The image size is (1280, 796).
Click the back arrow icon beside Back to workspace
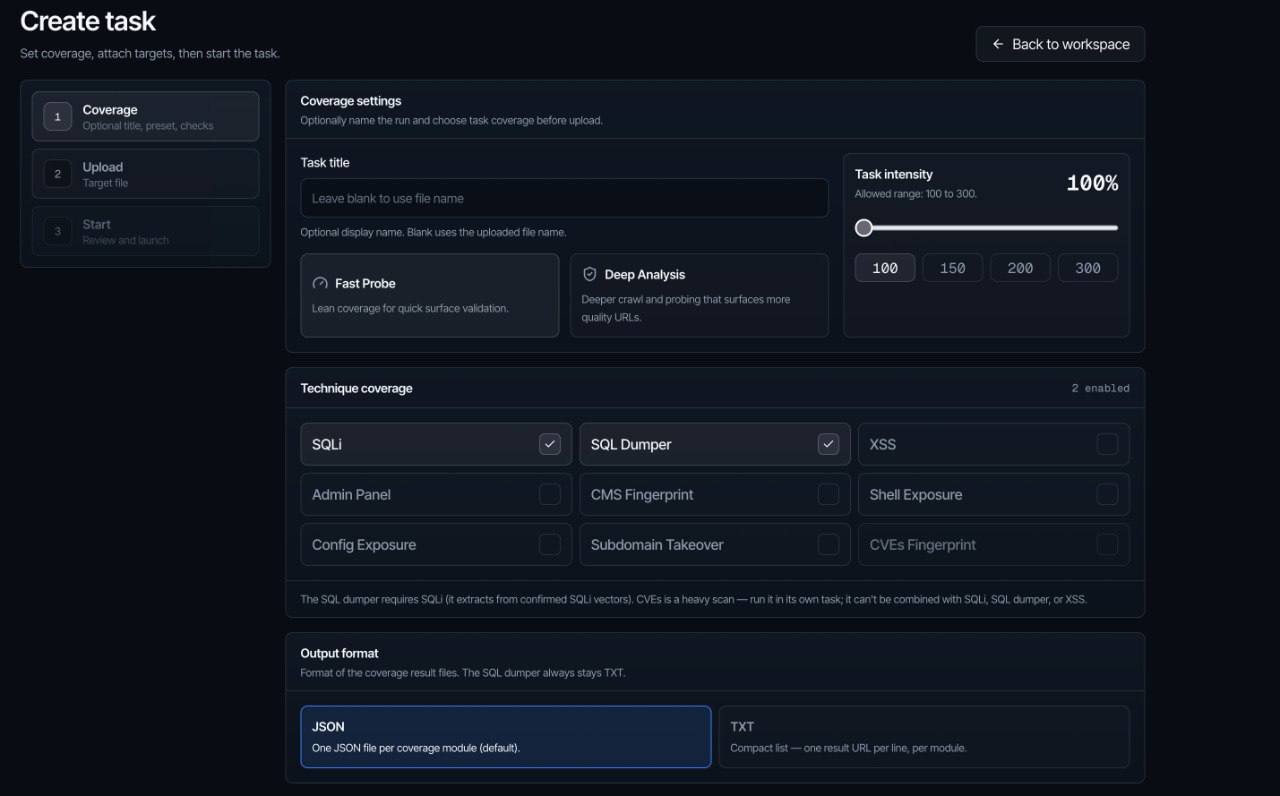coord(997,44)
